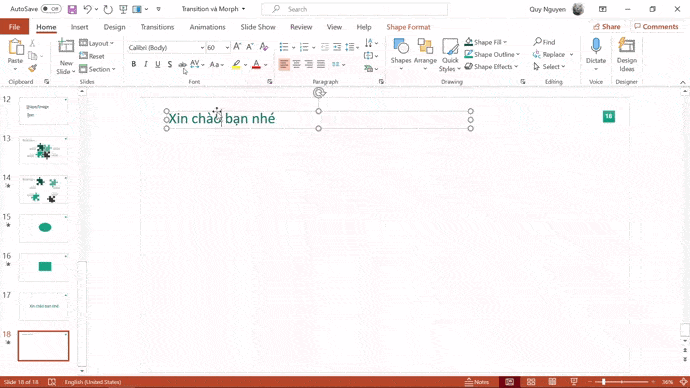Open the Comments pane

click(656, 26)
